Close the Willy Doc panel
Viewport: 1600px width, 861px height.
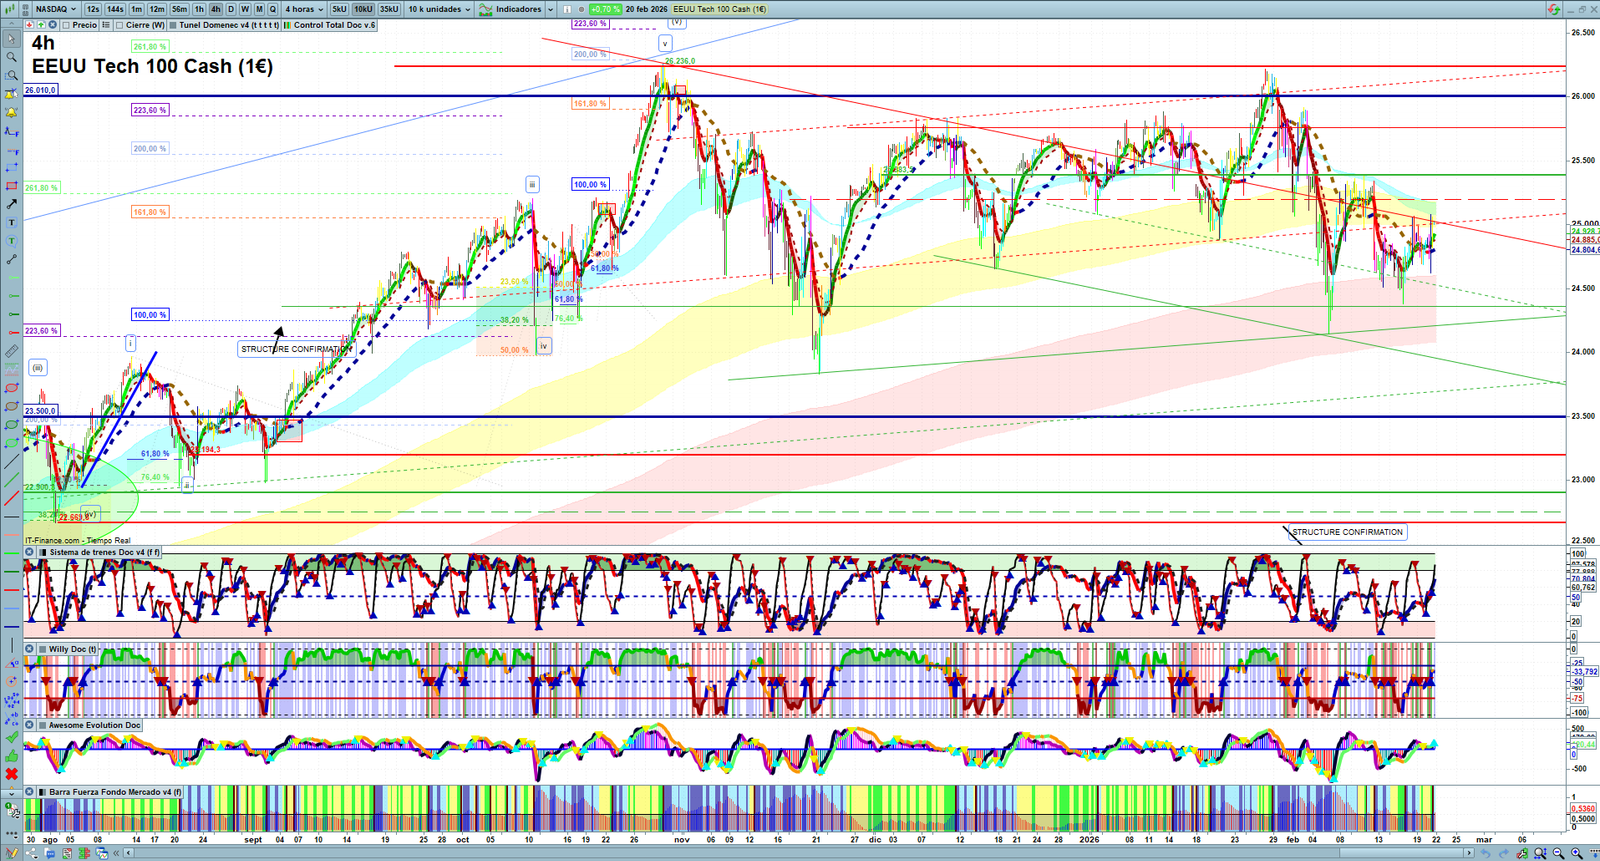pos(30,649)
